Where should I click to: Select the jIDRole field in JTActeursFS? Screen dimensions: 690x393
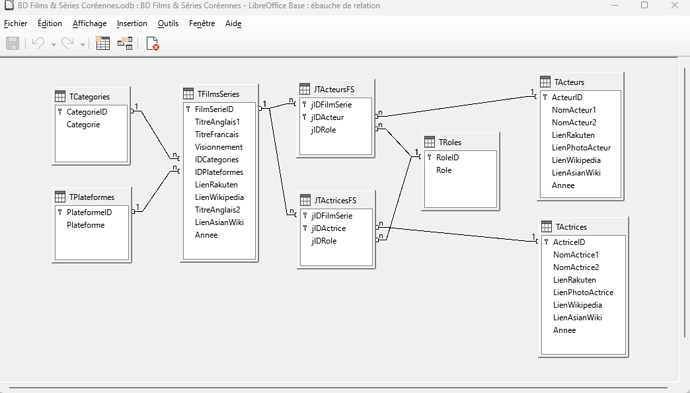336,130
